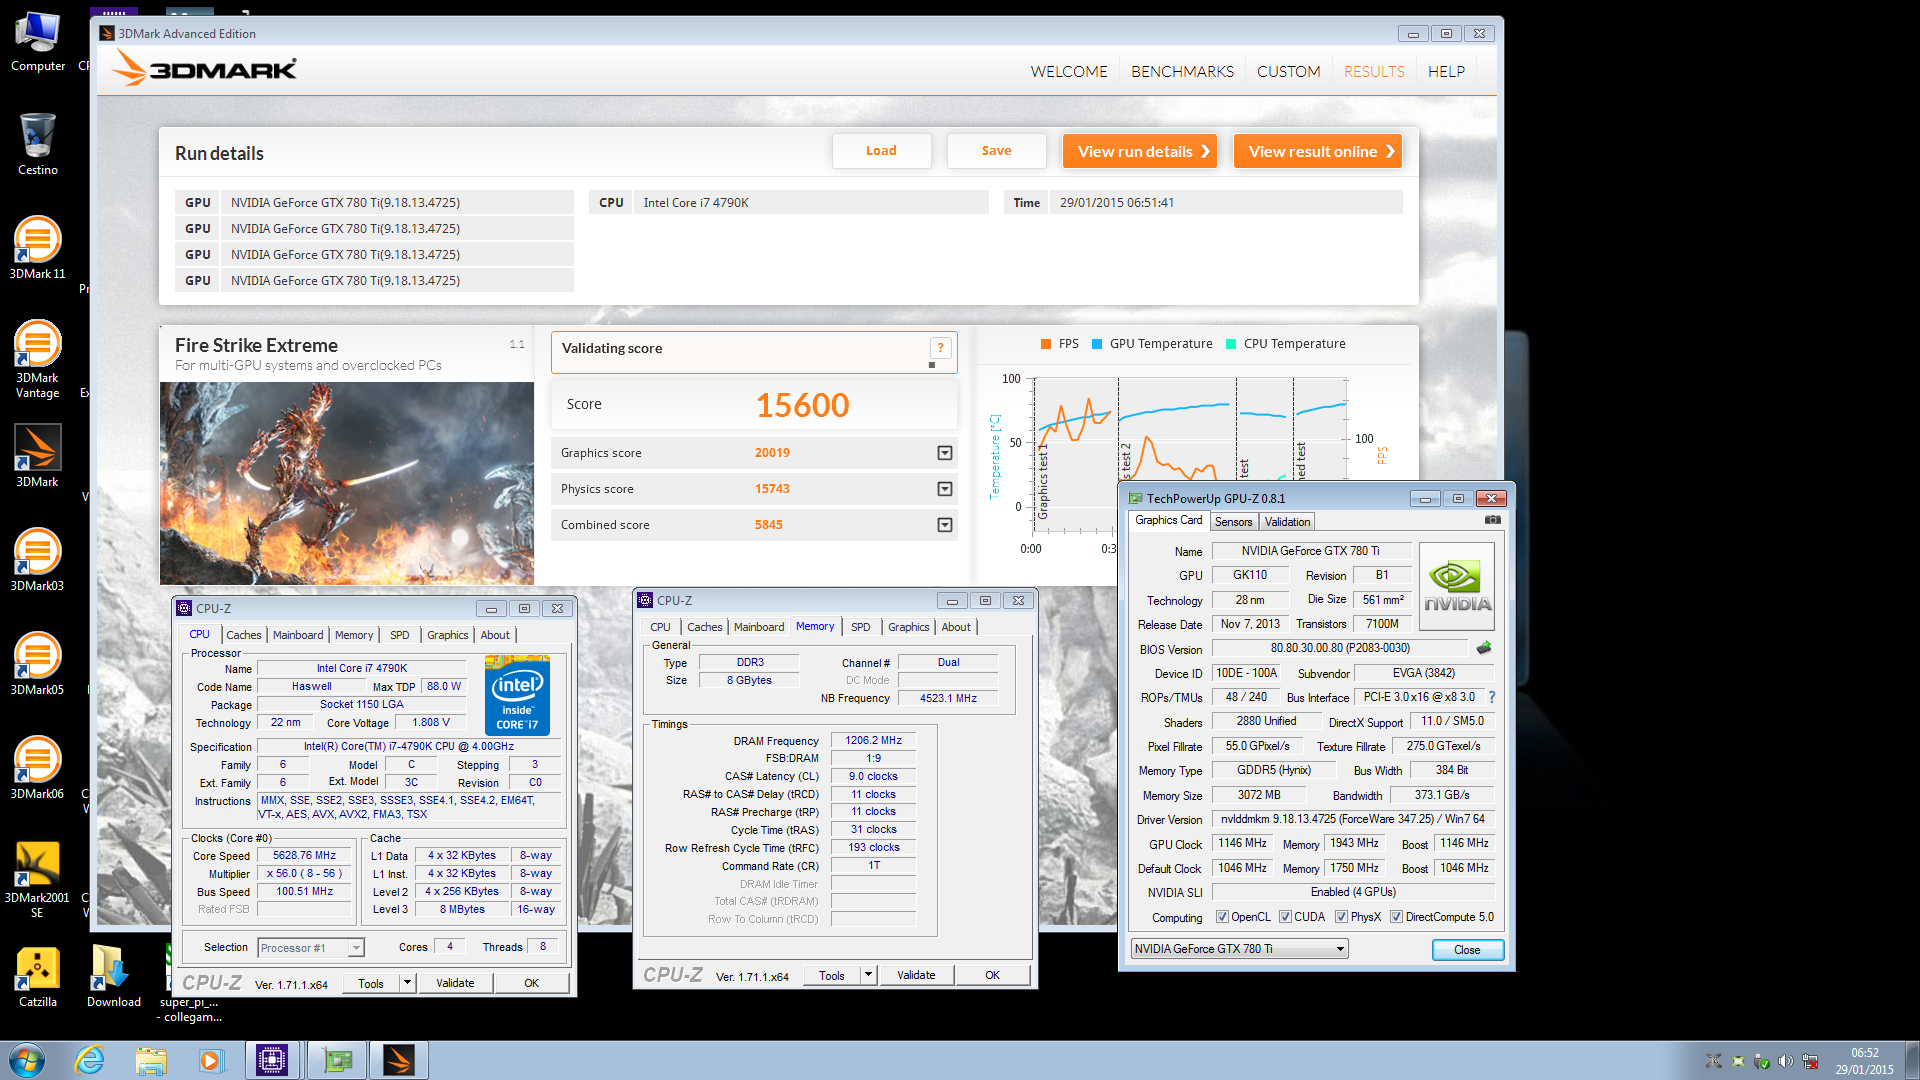Click the Close button in GPU-Z
1920x1080 pixels.
[1467, 950]
